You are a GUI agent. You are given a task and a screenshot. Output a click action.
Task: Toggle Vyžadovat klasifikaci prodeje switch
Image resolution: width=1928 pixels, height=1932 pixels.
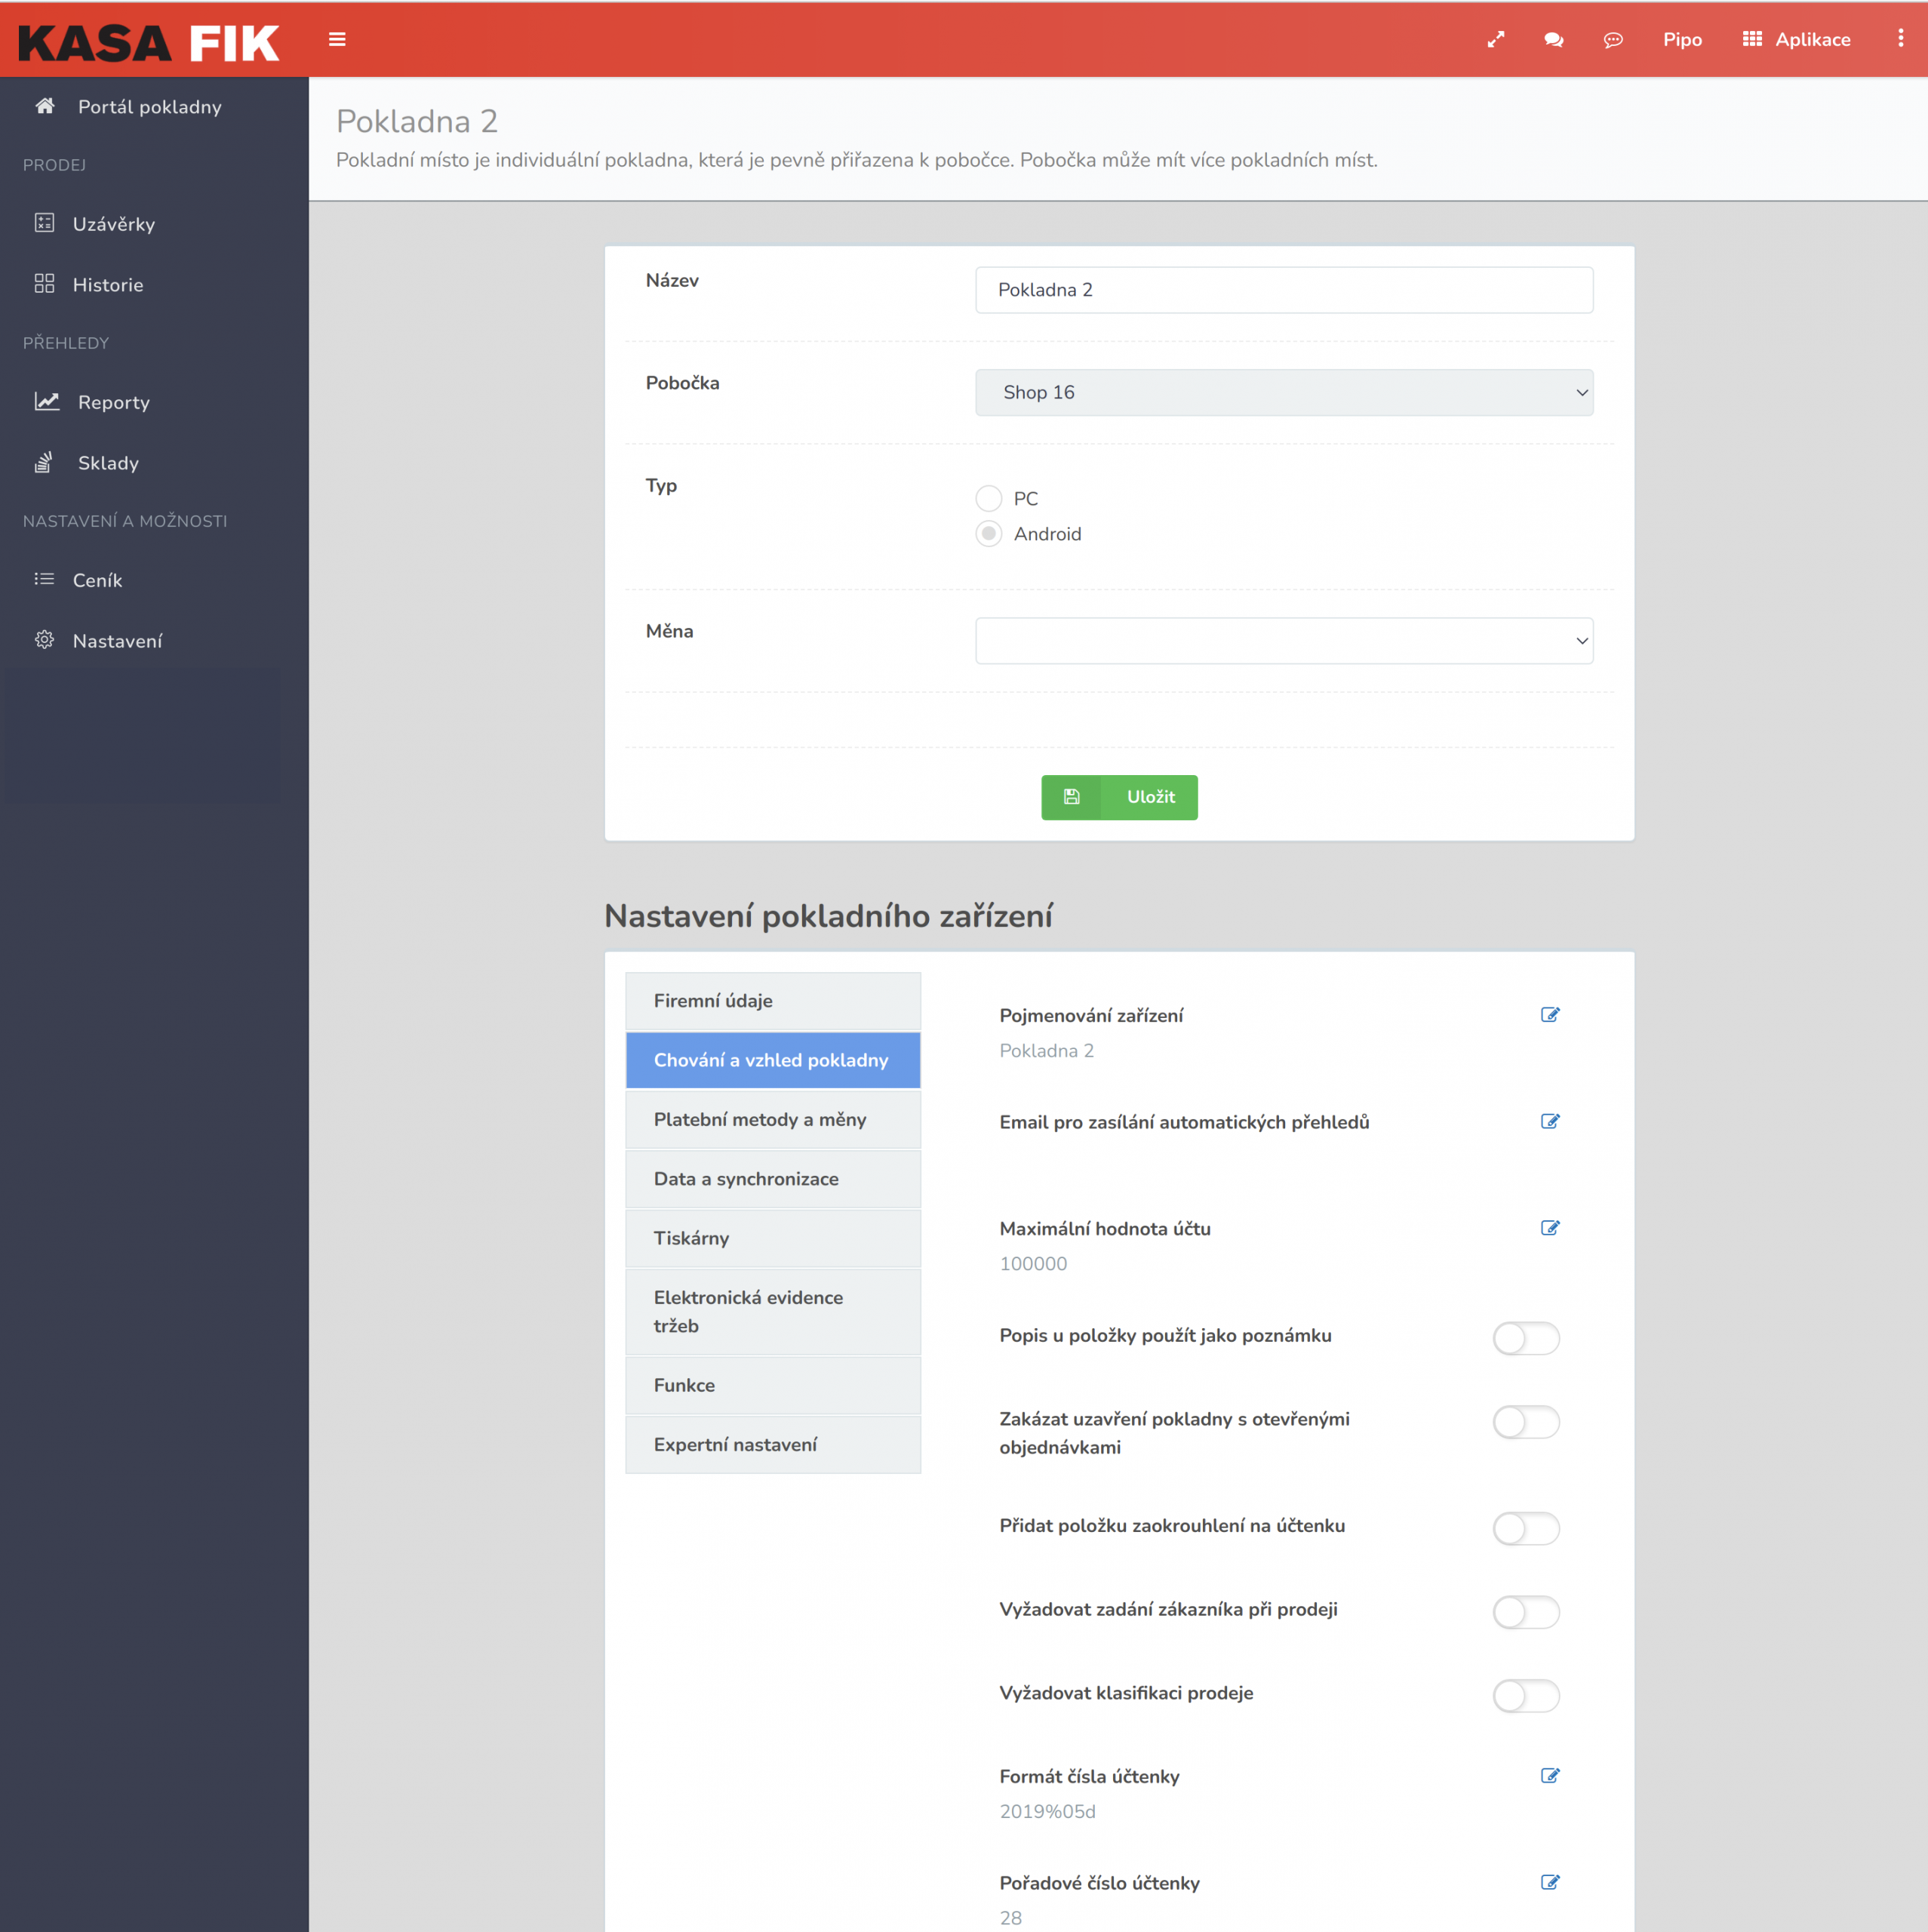pyautogui.click(x=1526, y=1696)
